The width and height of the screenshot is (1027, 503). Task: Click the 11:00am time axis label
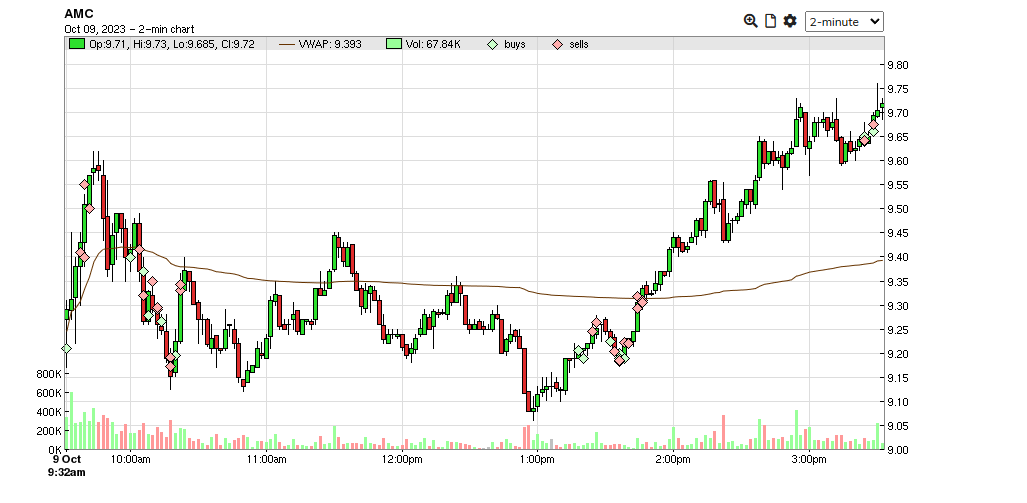[x=267, y=459]
